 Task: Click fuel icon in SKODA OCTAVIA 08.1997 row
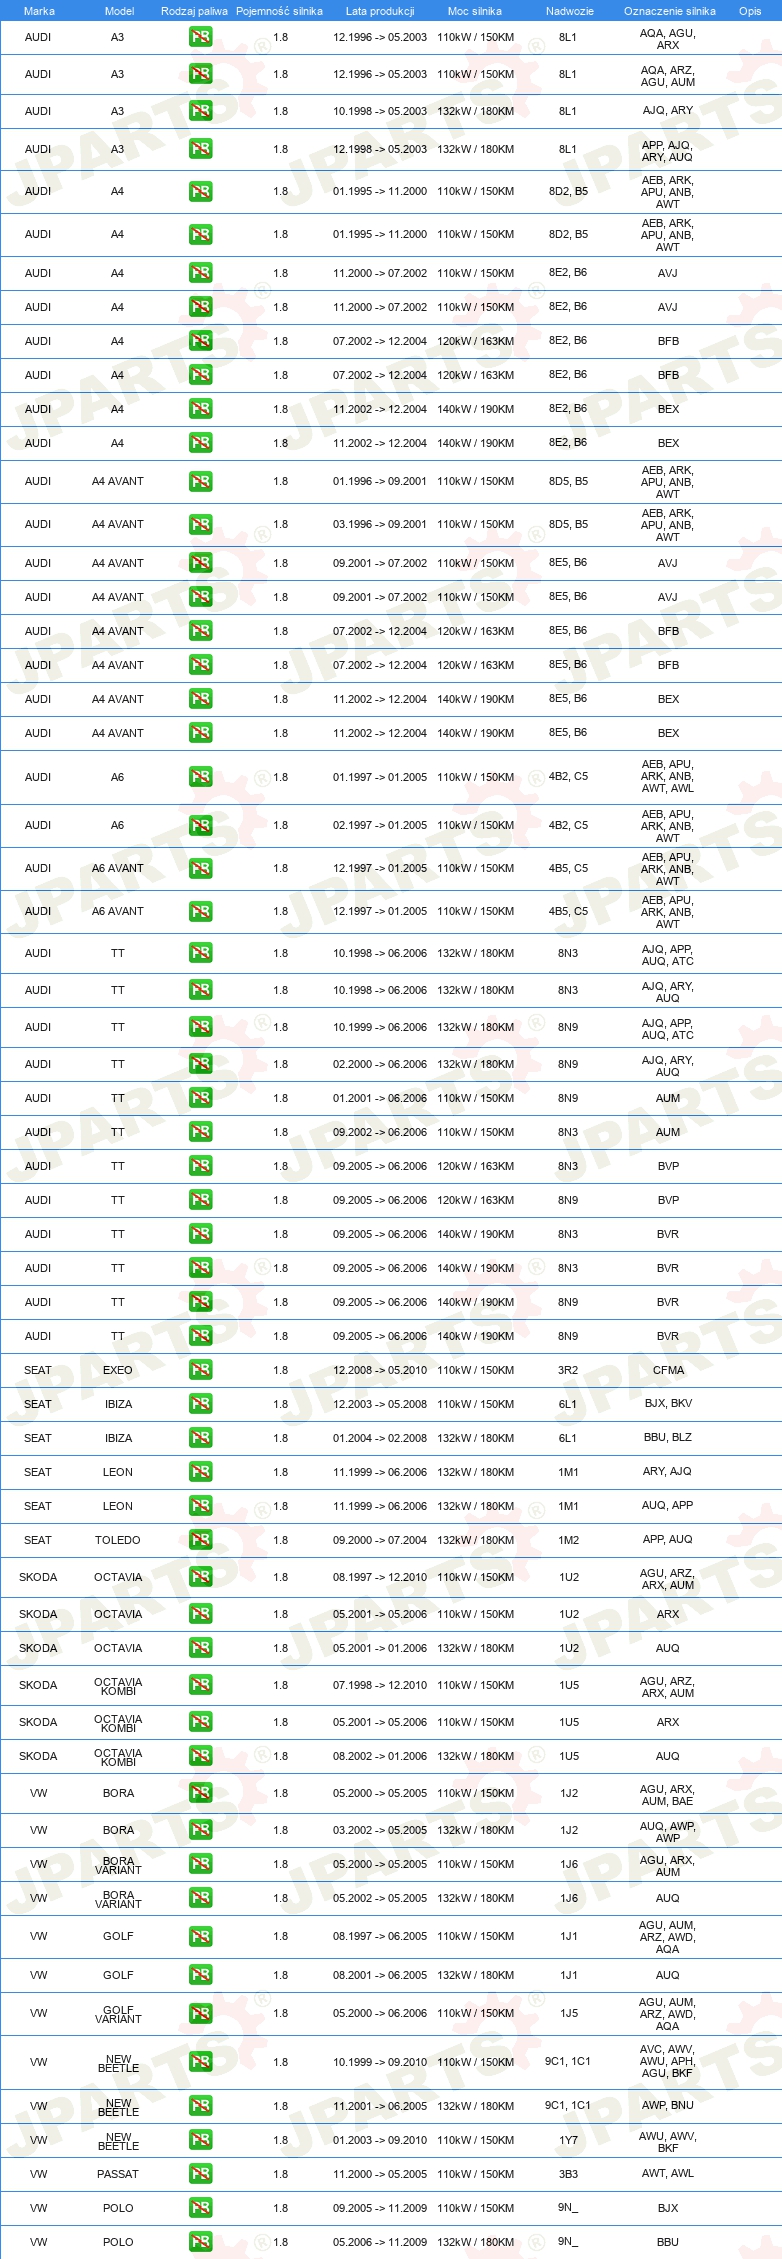click(200, 1577)
